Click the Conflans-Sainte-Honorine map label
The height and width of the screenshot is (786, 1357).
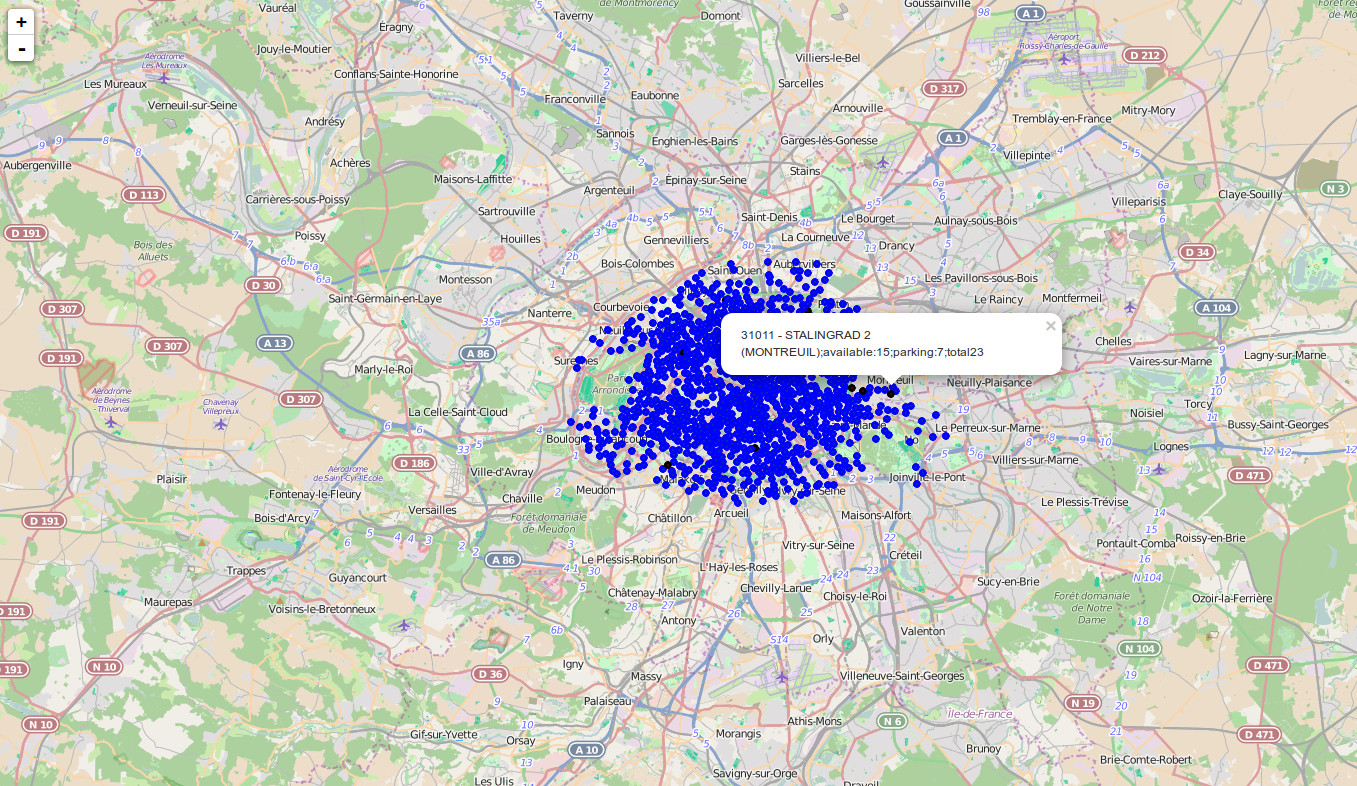click(396, 74)
